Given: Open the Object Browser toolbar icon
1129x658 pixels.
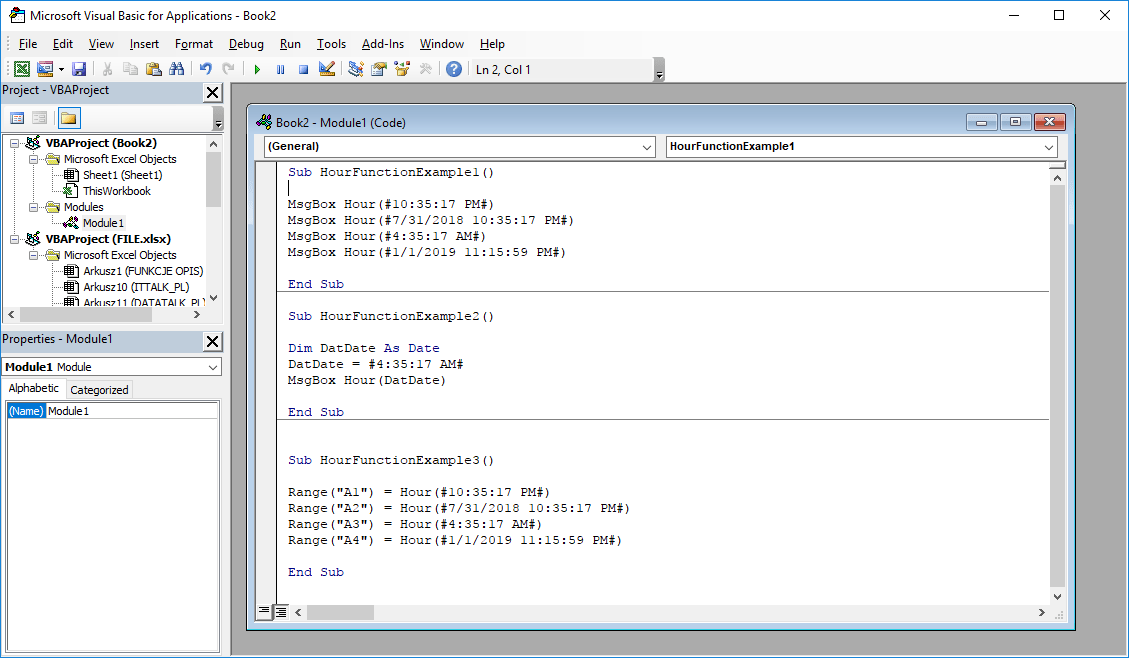Looking at the screenshot, I should 402,69.
